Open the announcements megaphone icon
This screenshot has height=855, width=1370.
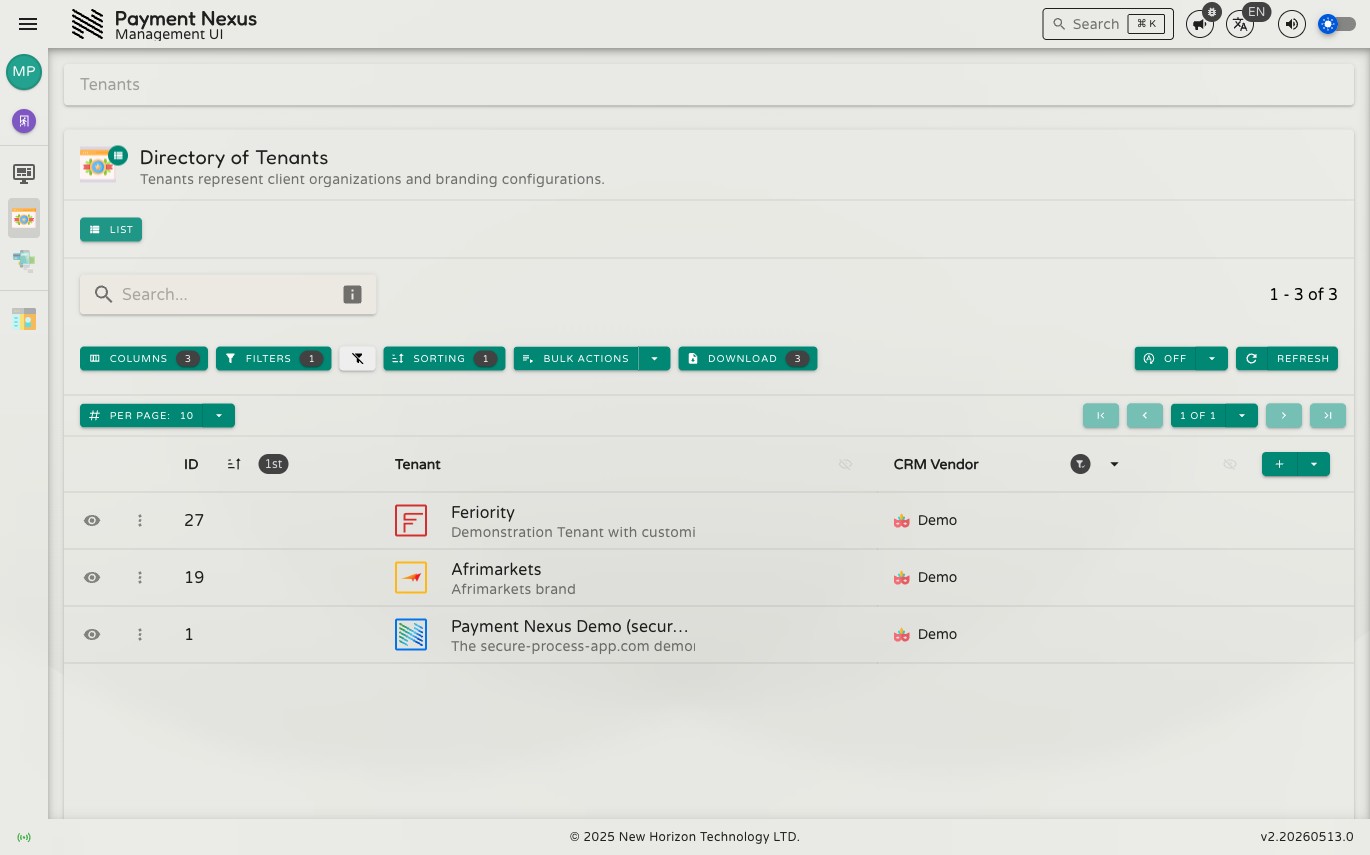click(1199, 24)
